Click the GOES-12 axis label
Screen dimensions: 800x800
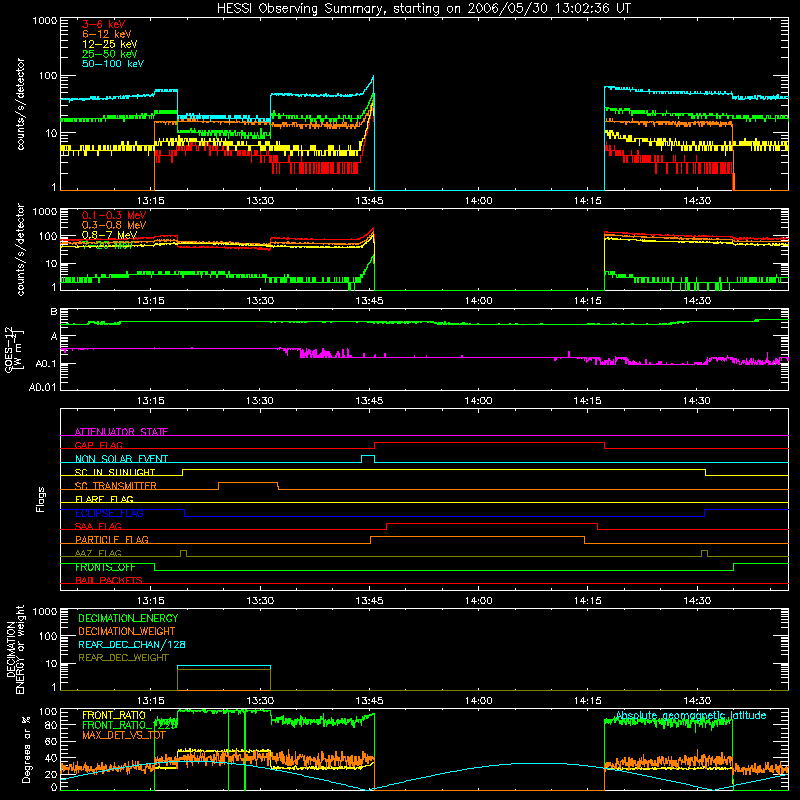coord(13,349)
